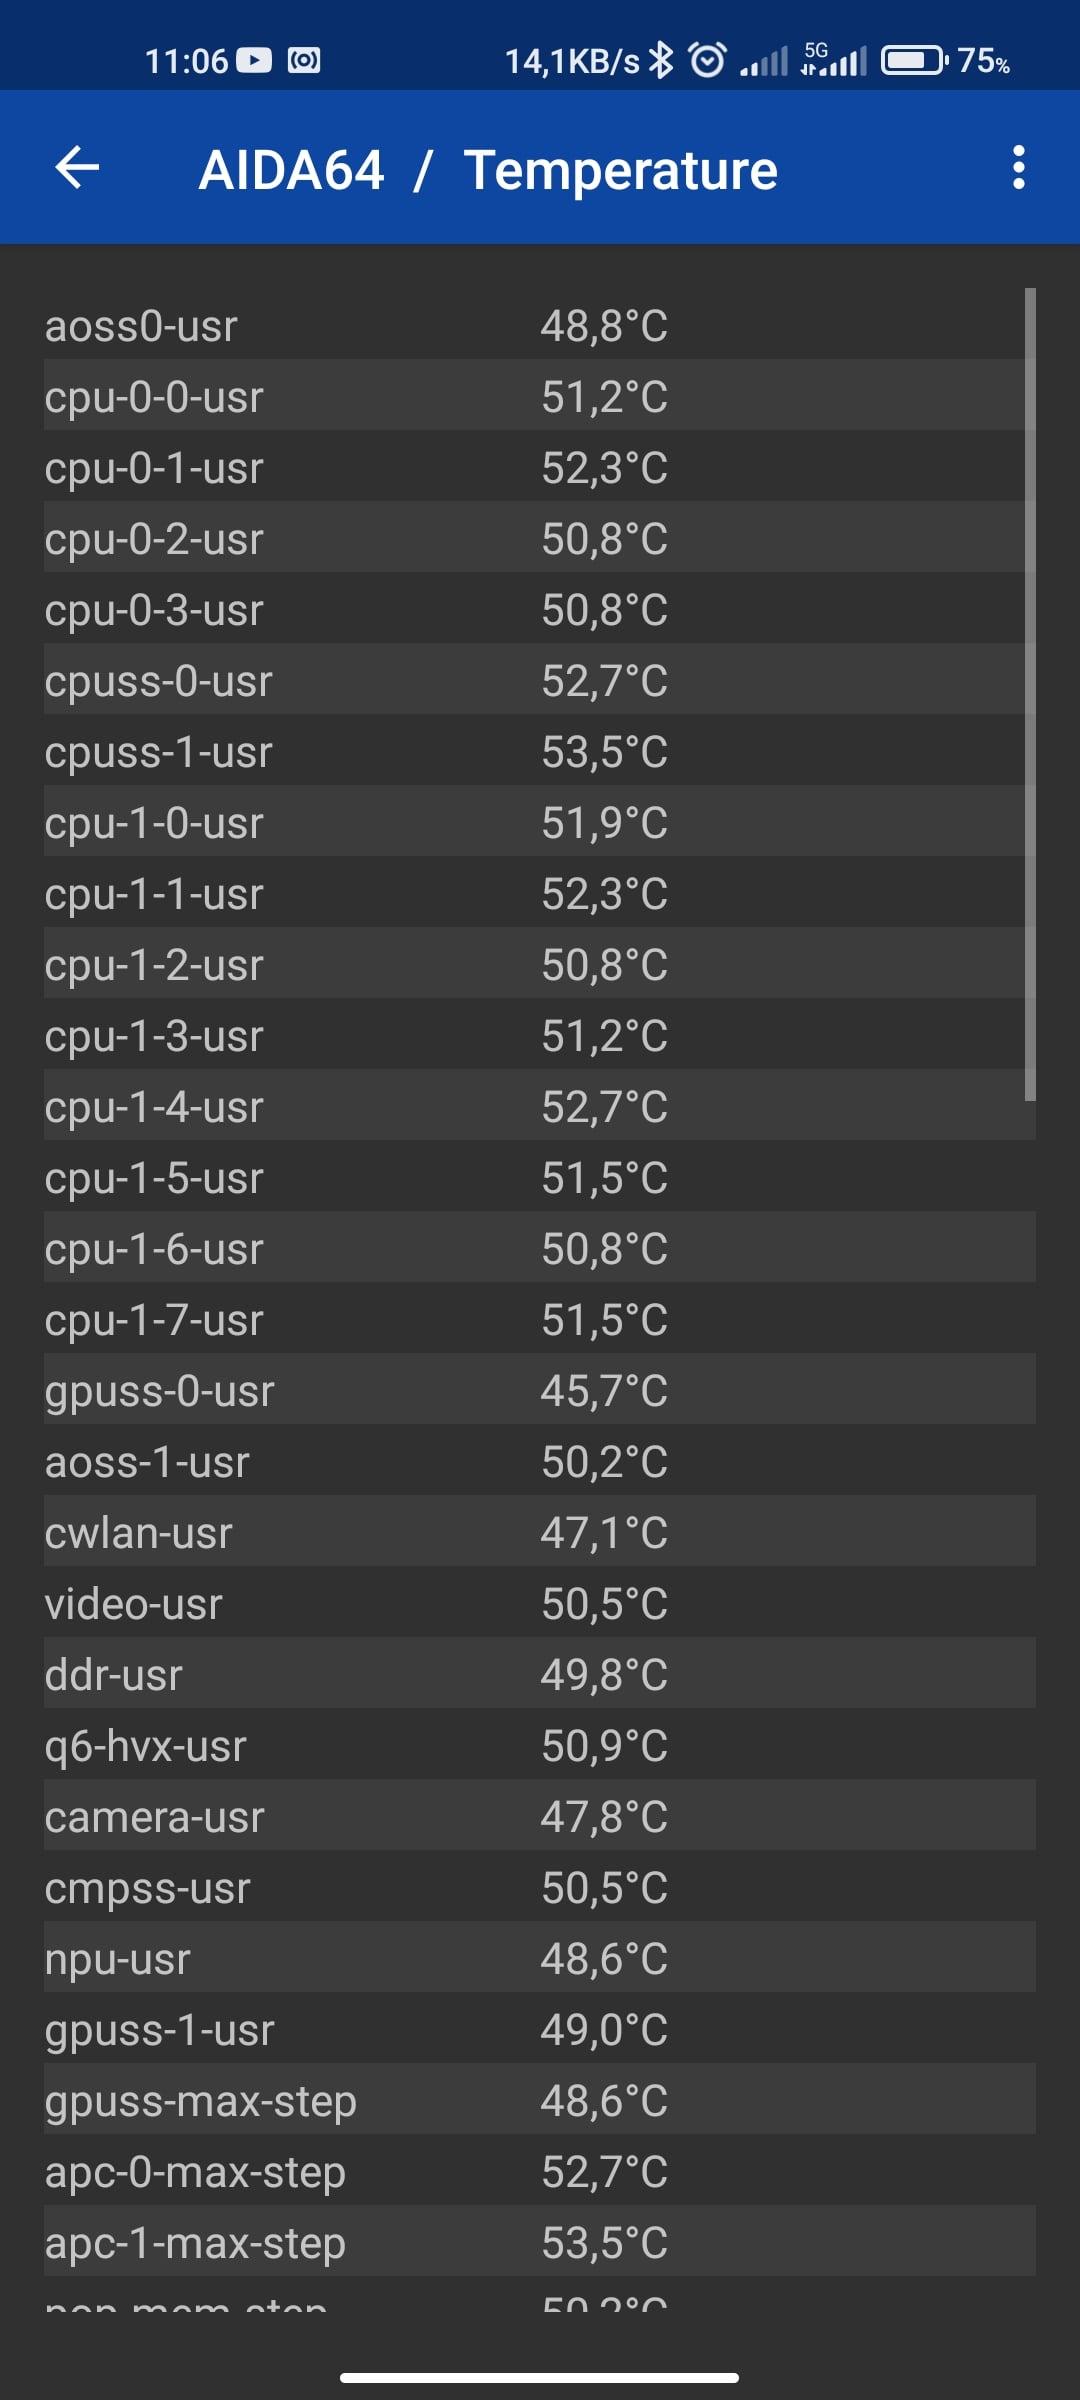Select the cpu-1-4-usr row
The height and width of the screenshot is (2400, 1080).
540,1105
